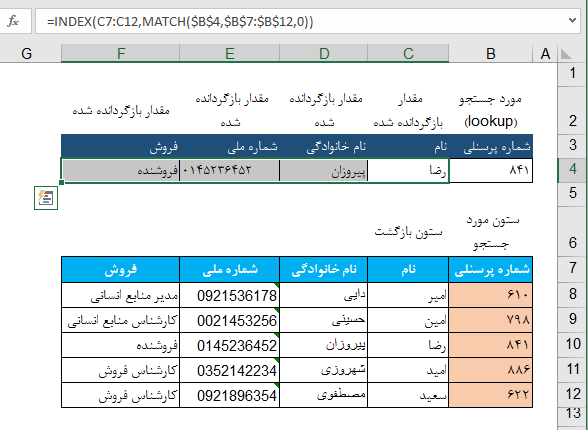Screen dimensions: 588x430
Task: Click blue table header نام خانوادگی
Action: click(324, 269)
